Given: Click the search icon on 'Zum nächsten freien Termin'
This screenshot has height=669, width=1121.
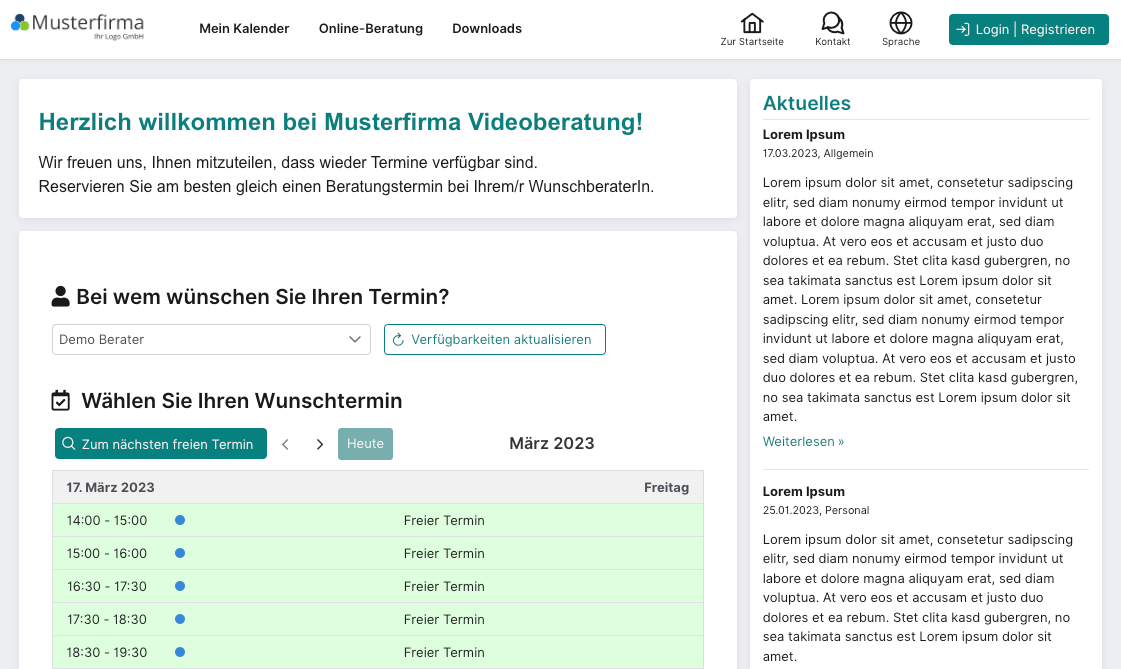Looking at the screenshot, I should tap(67, 443).
